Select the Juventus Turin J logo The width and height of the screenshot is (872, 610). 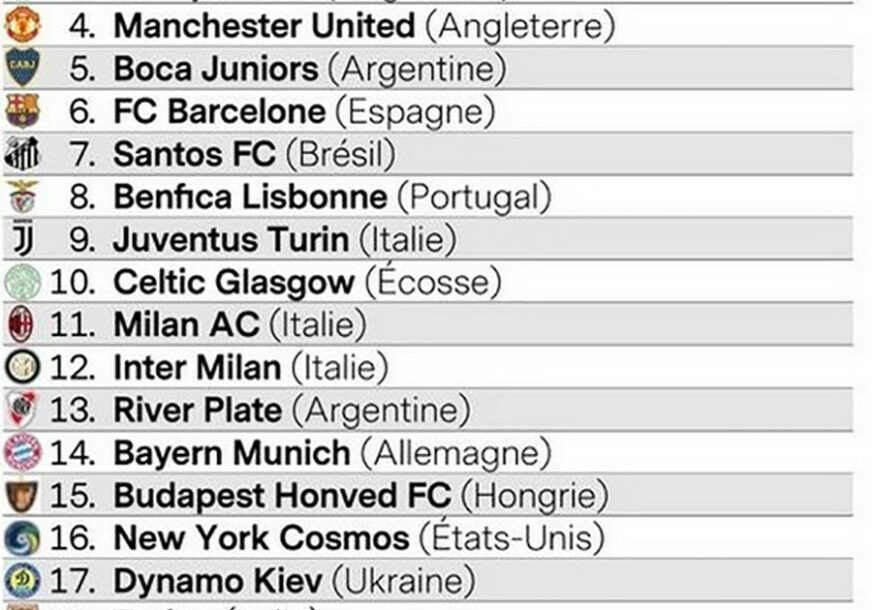click(x=22, y=239)
